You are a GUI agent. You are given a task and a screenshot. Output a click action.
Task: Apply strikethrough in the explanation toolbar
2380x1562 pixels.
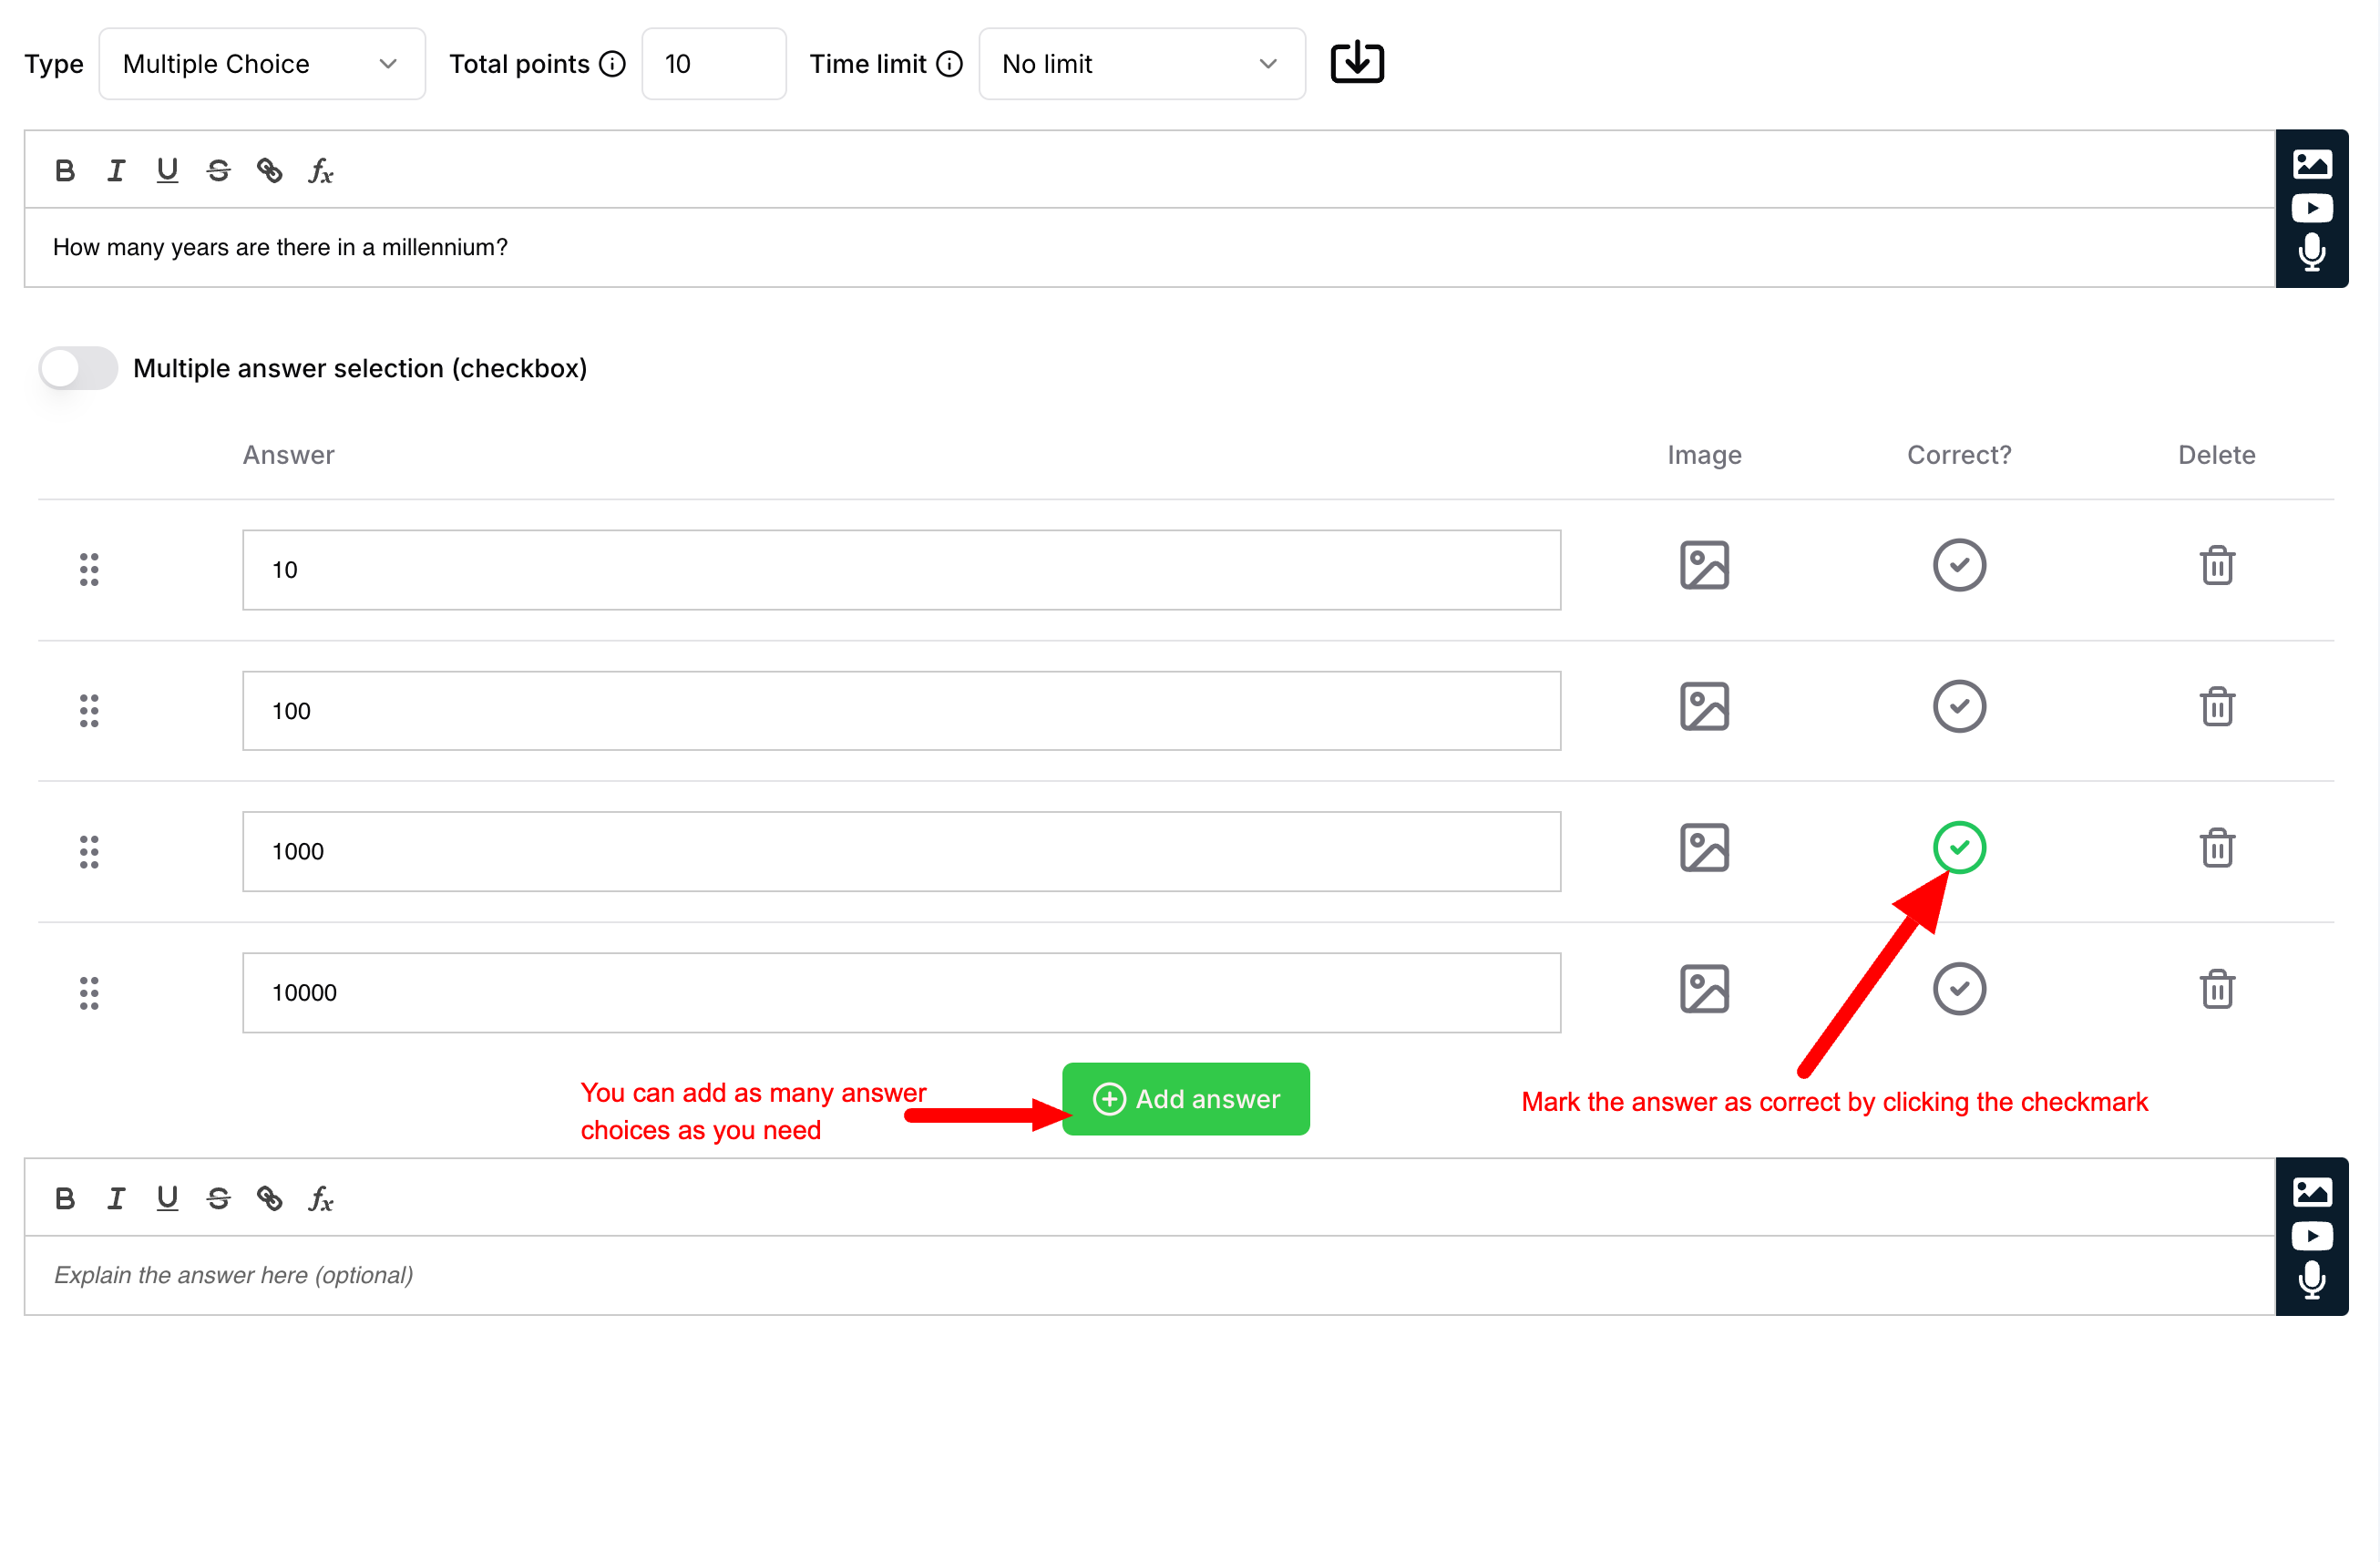[218, 1198]
